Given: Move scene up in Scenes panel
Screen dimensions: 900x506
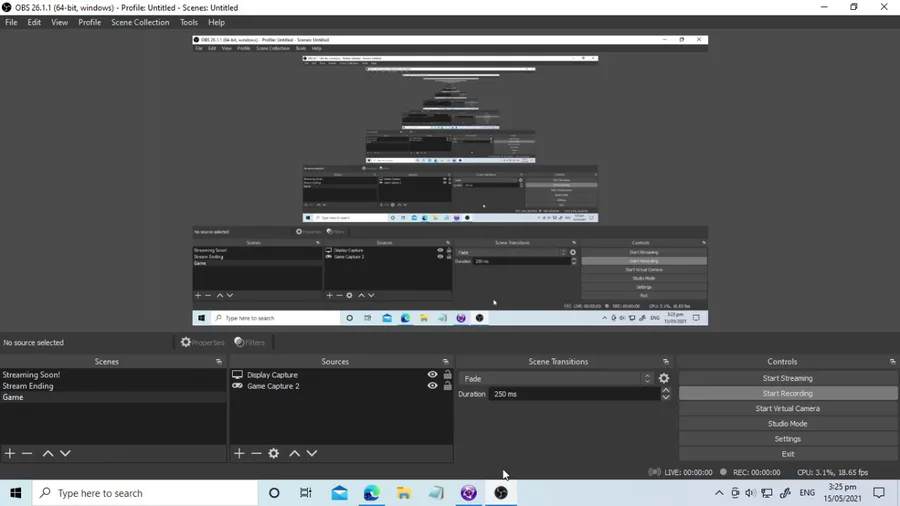Looking at the screenshot, I should pyautogui.click(x=48, y=453).
